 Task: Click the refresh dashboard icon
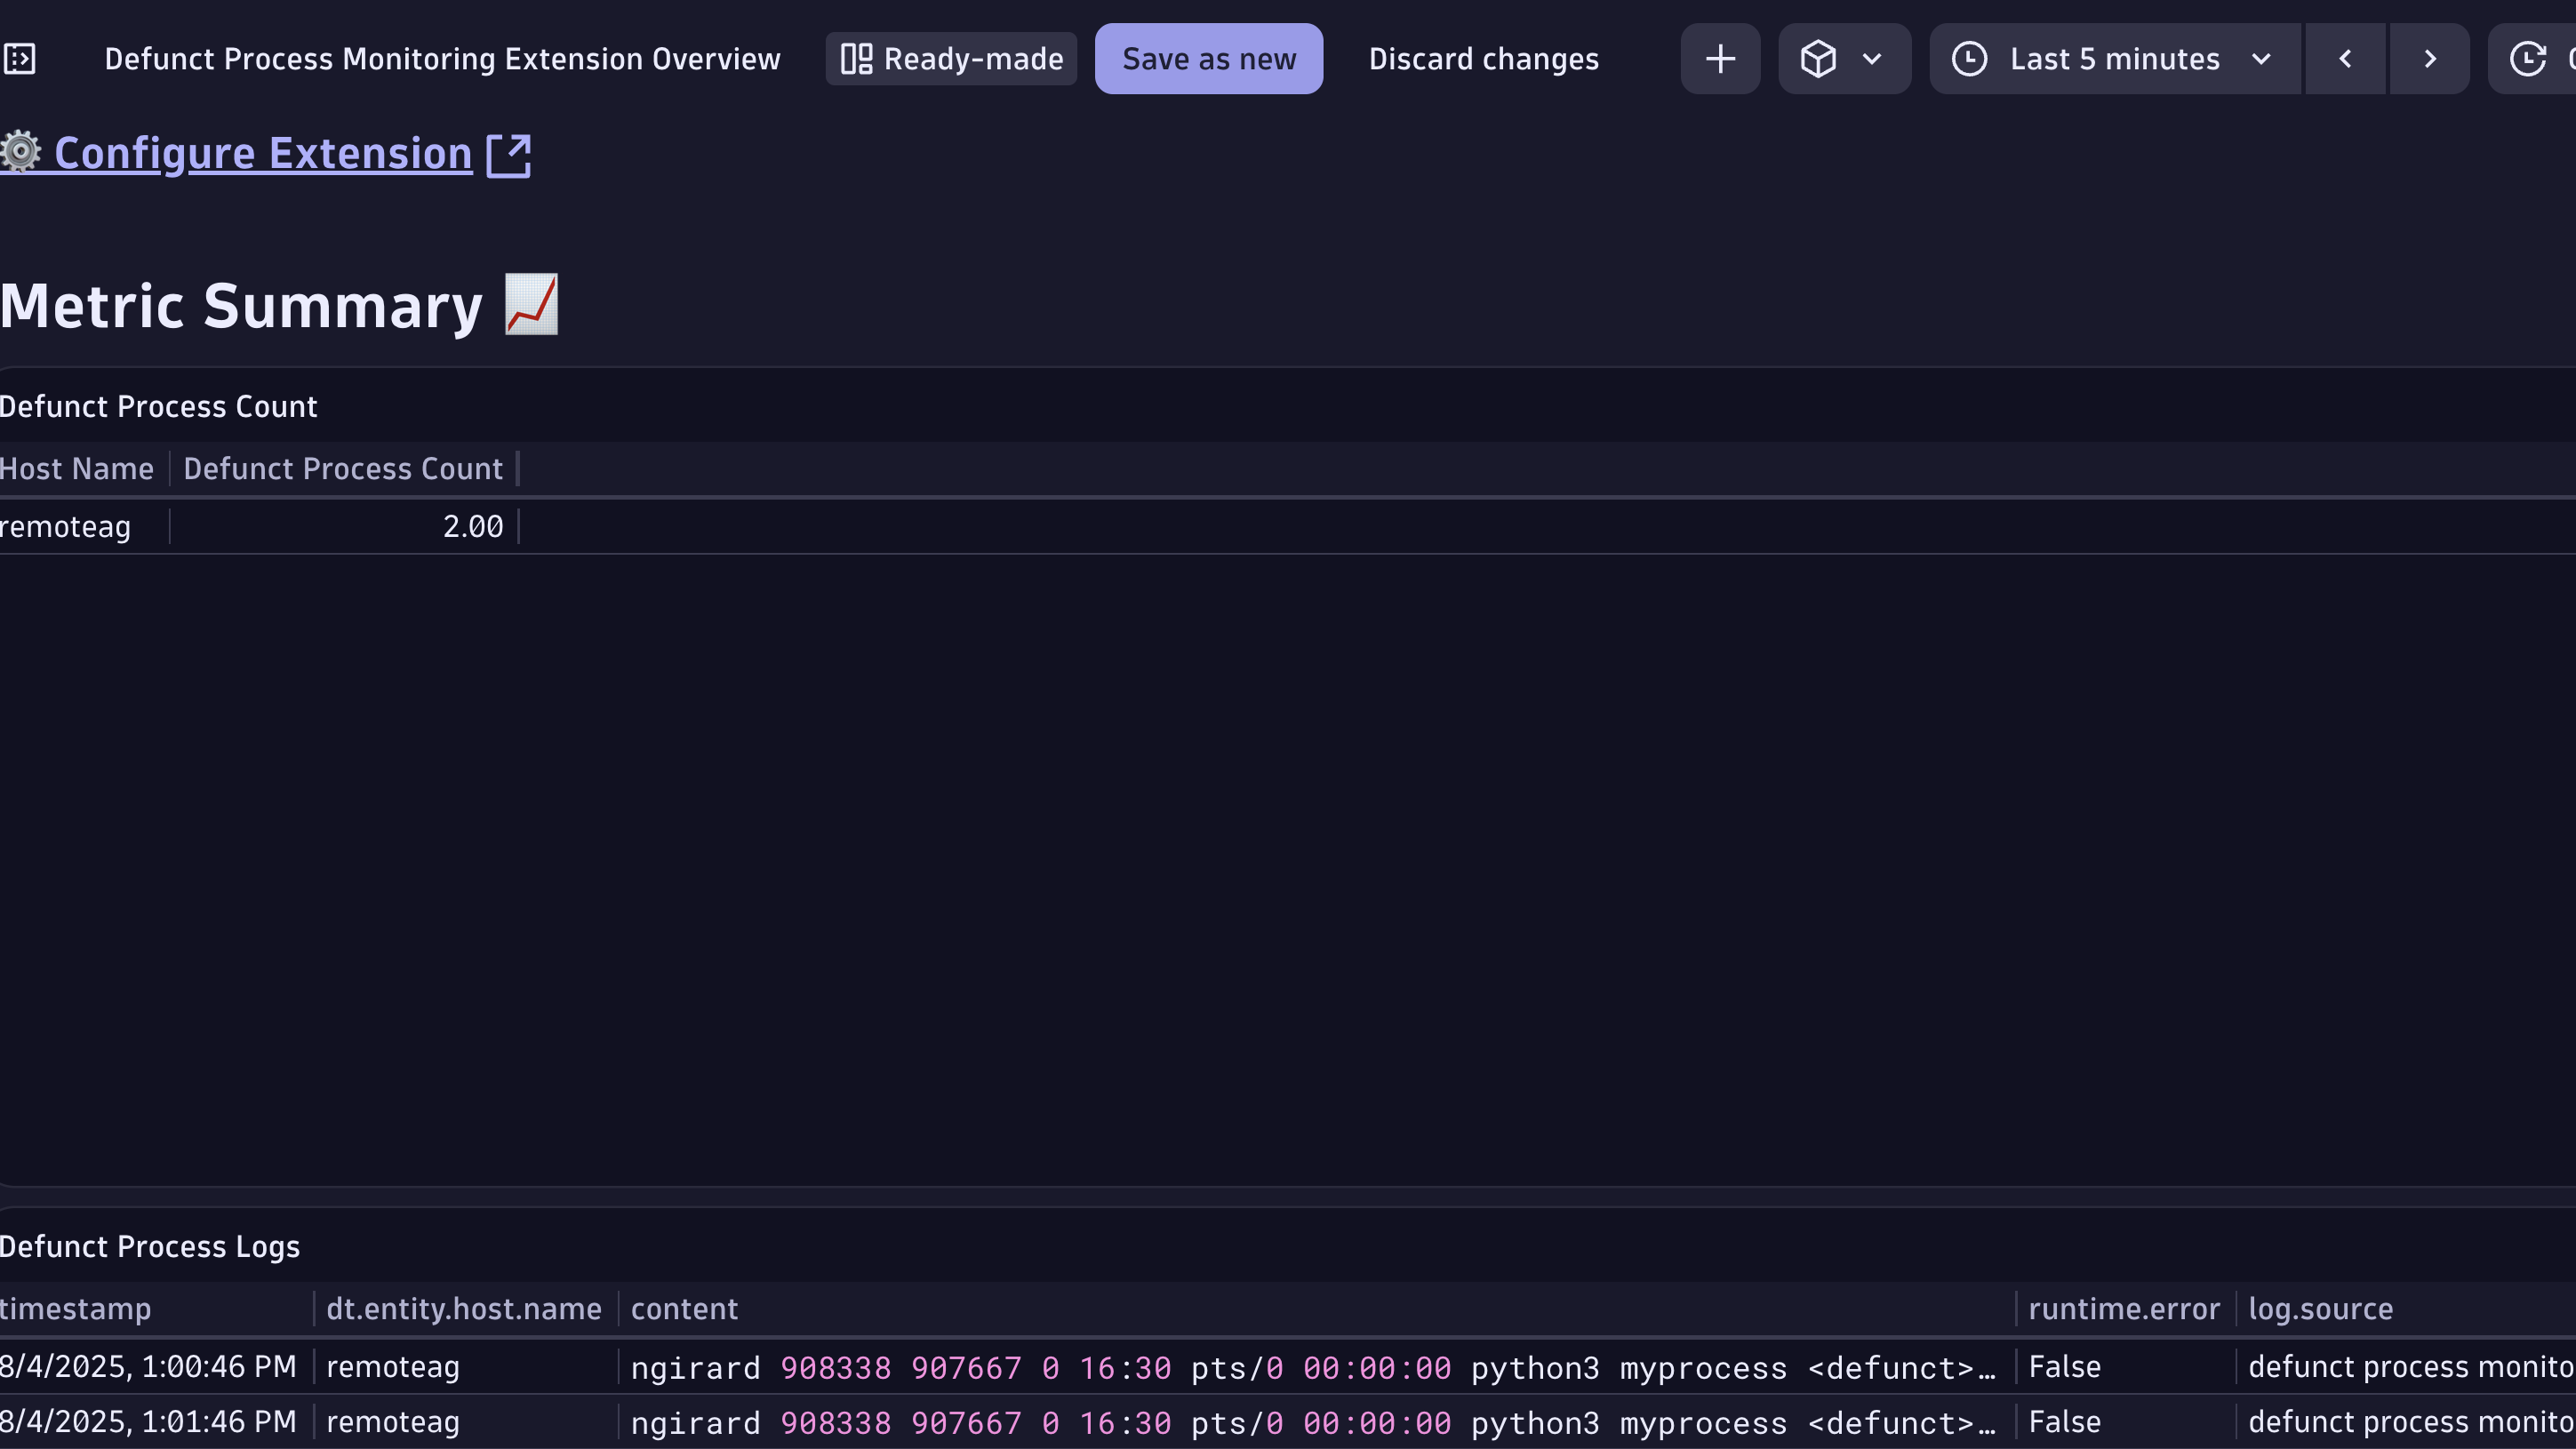point(2529,59)
